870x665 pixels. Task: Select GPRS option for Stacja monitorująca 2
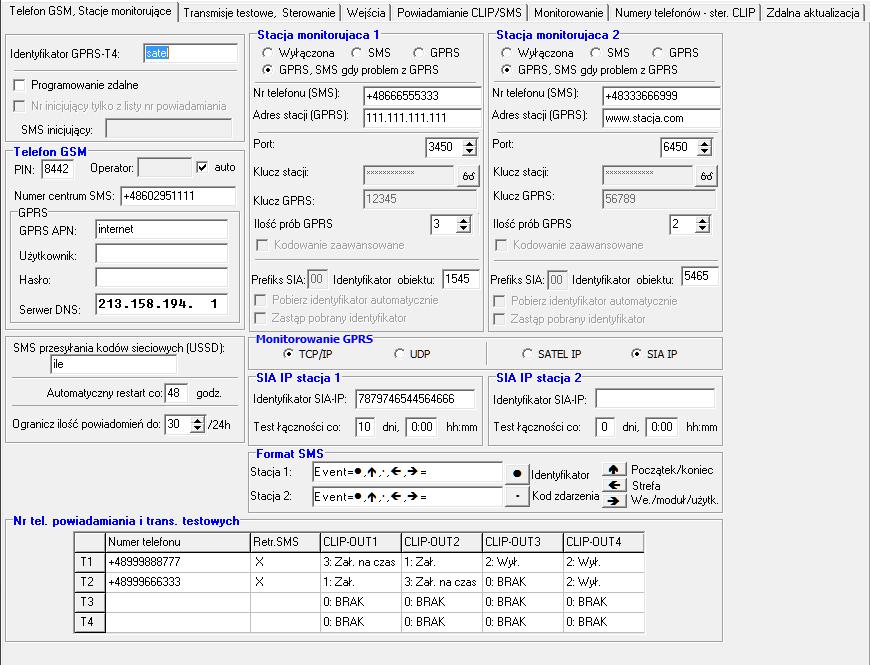coord(657,53)
